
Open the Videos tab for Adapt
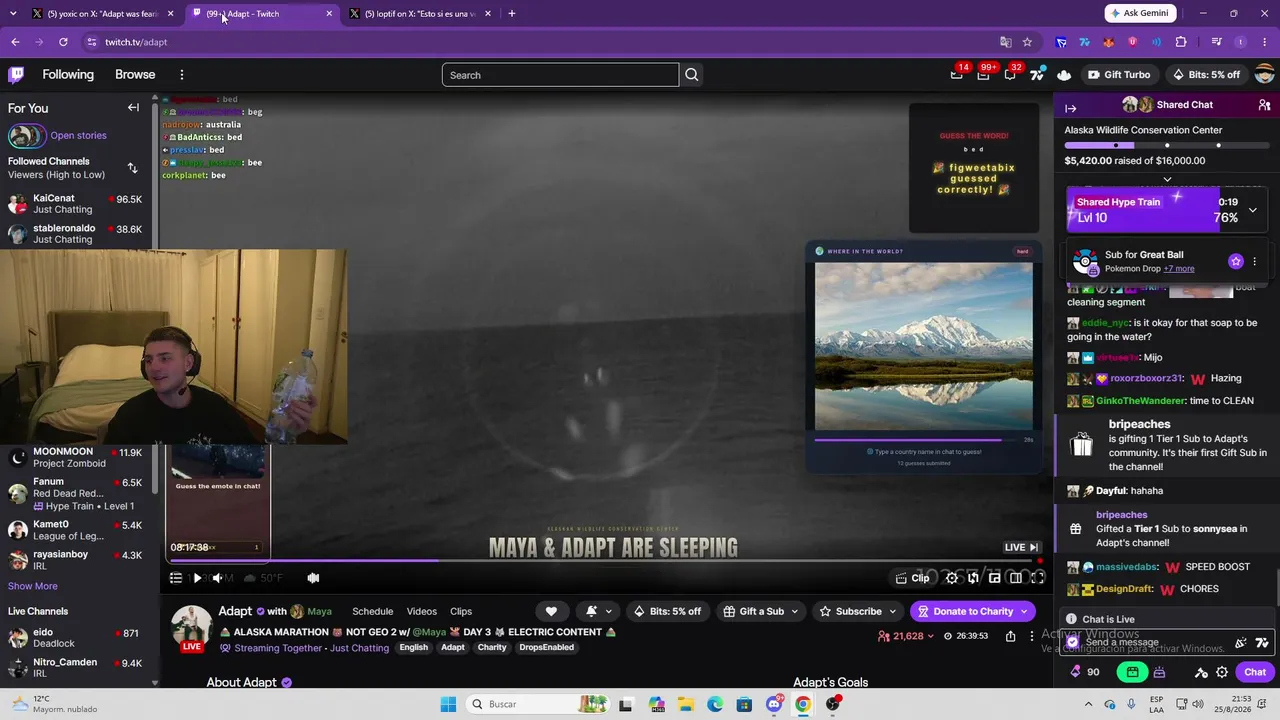point(421,611)
